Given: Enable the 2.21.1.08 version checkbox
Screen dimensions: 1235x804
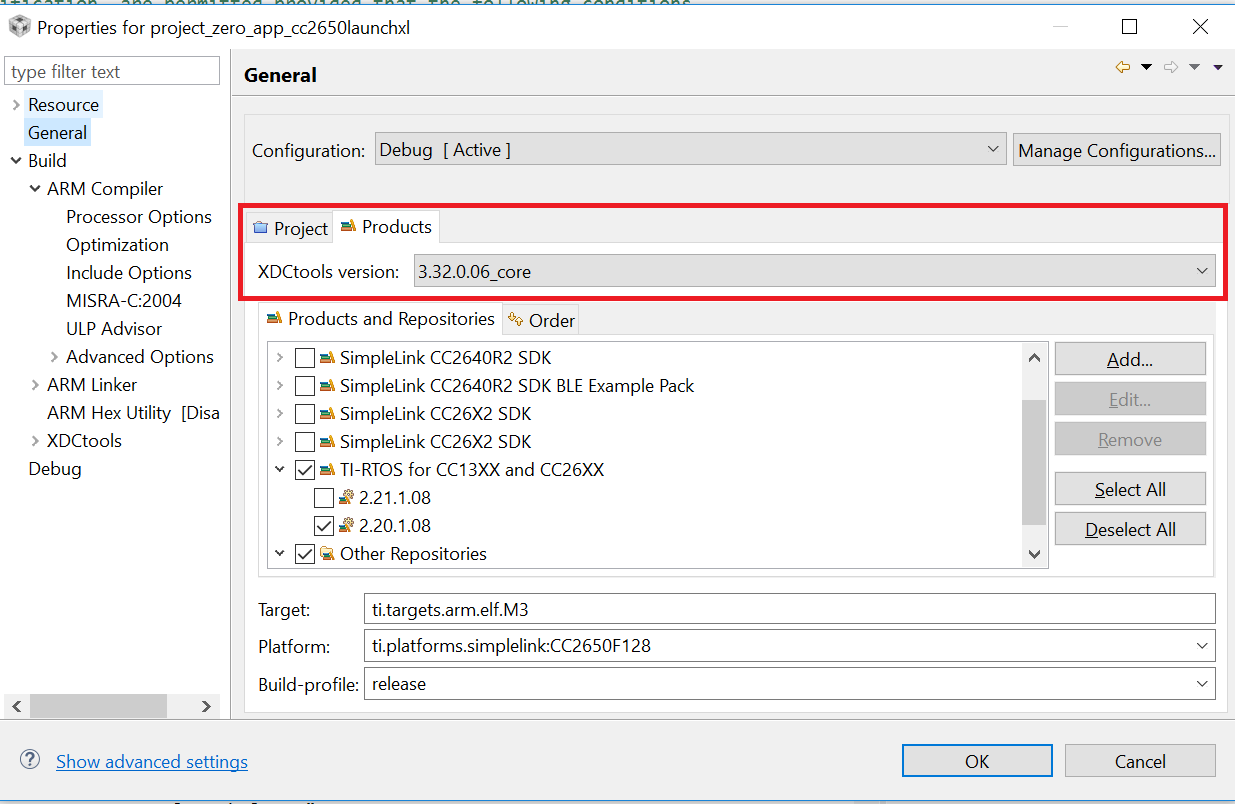Looking at the screenshot, I should point(324,497).
